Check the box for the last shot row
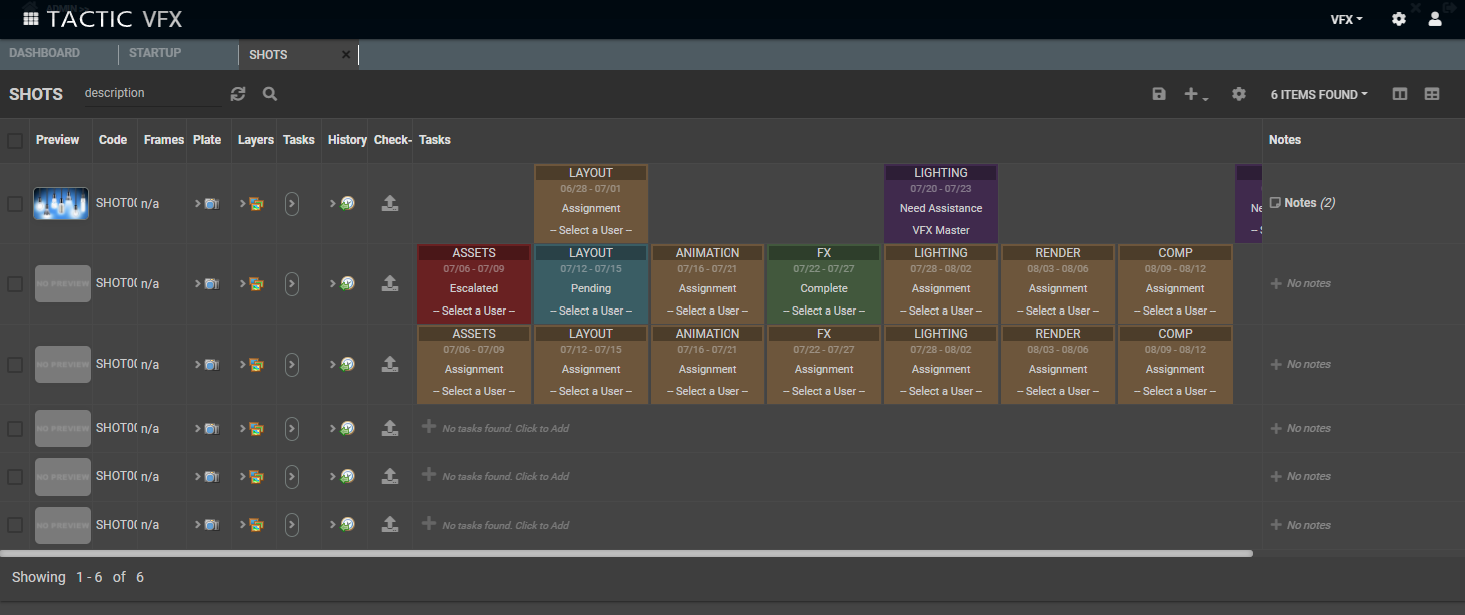The width and height of the screenshot is (1465, 615). pyautogui.click(x=15, y=525)
